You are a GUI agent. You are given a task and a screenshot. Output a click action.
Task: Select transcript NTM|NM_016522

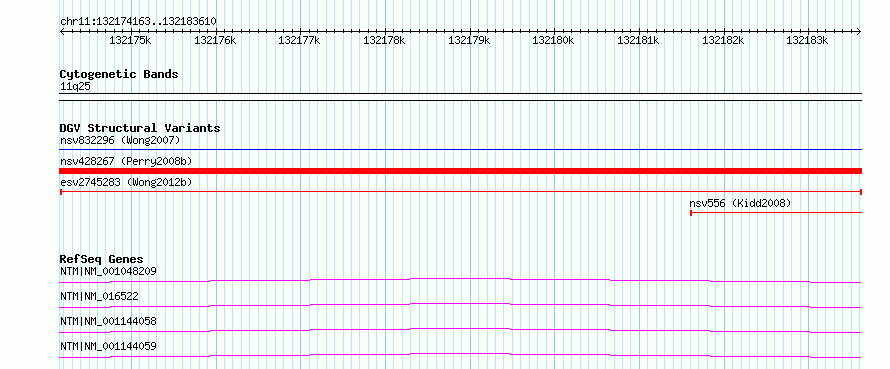[x=99, y=296]
